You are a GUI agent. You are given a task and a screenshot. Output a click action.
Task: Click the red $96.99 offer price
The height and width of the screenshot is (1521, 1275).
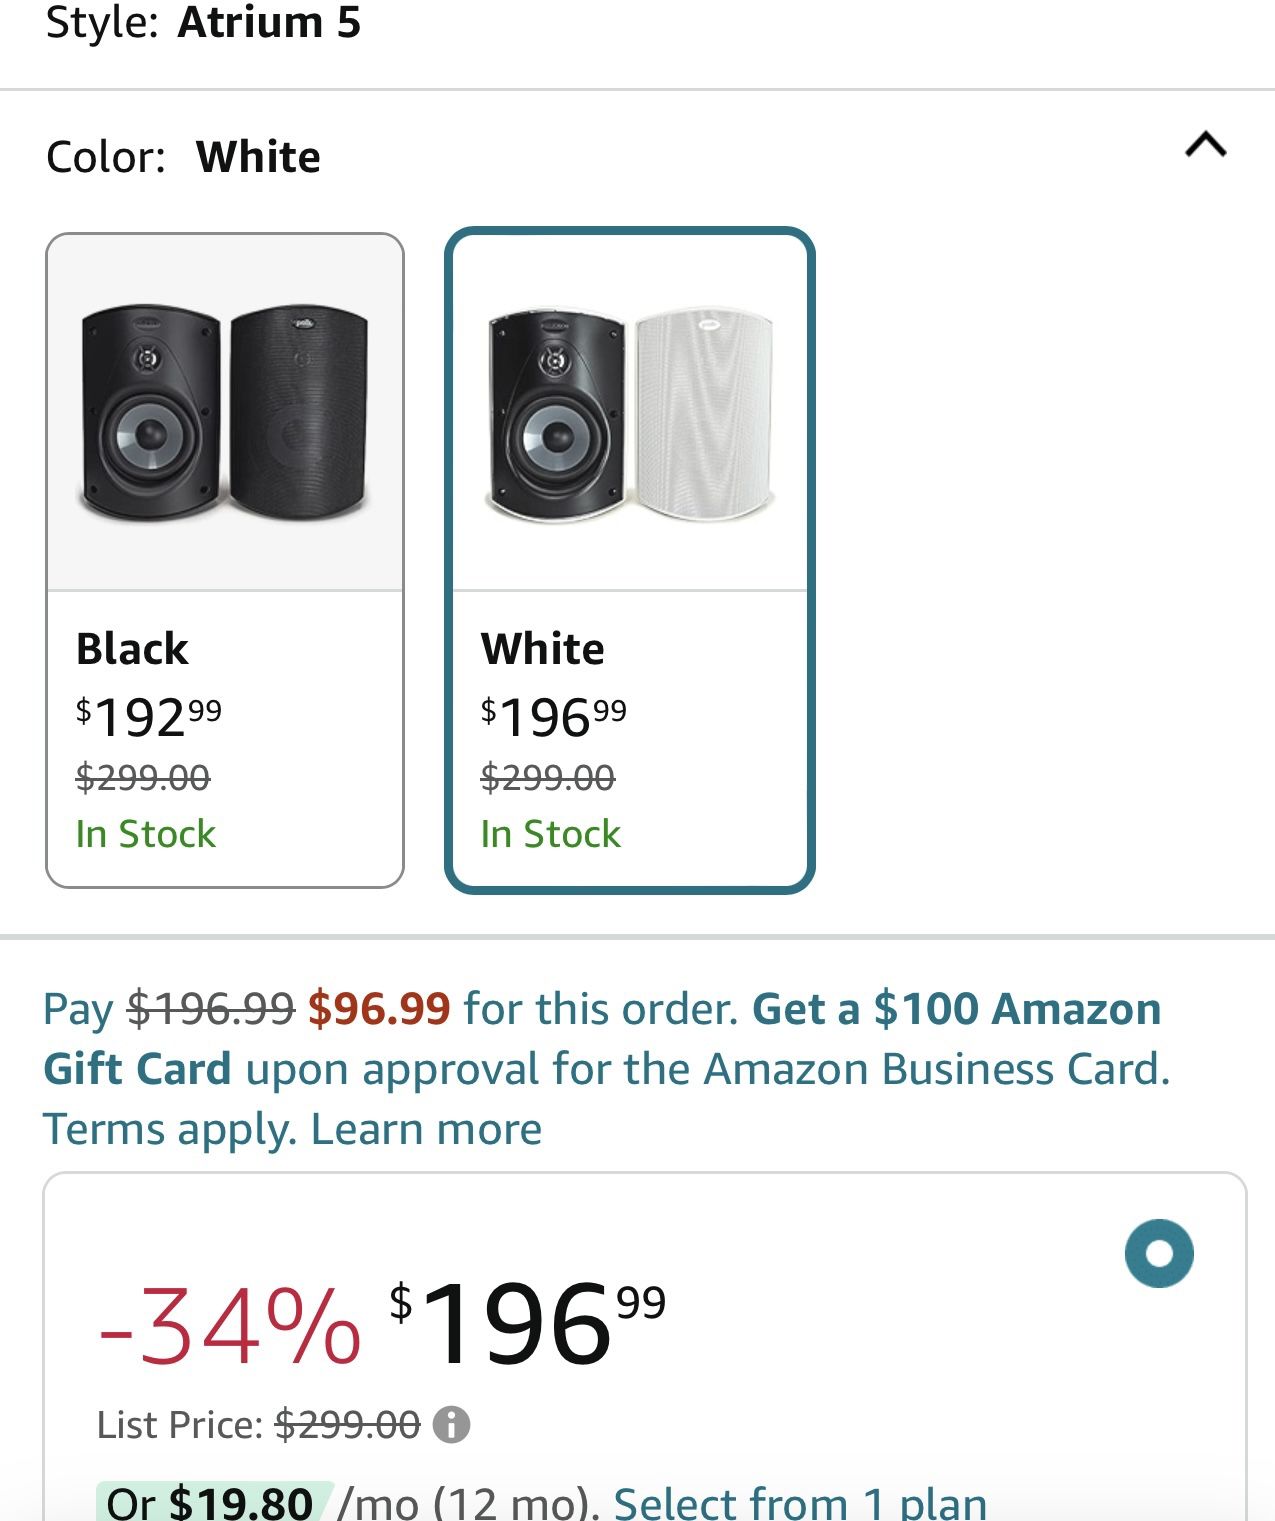point(379,1009)
